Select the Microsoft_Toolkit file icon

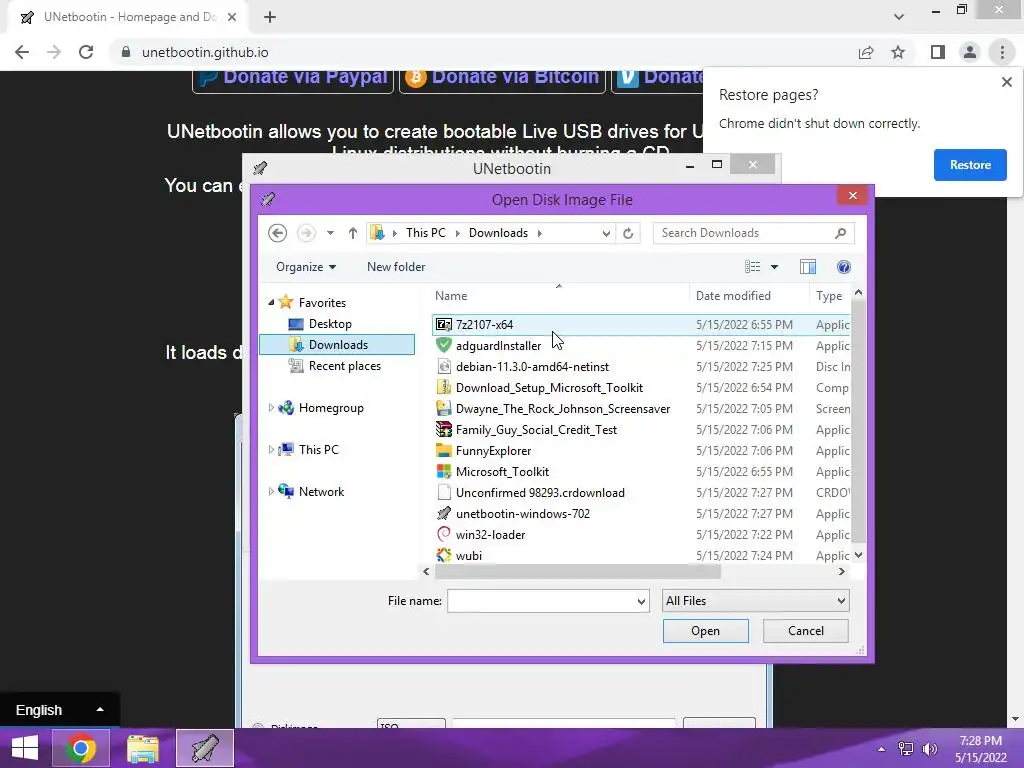tap(443, 472)
